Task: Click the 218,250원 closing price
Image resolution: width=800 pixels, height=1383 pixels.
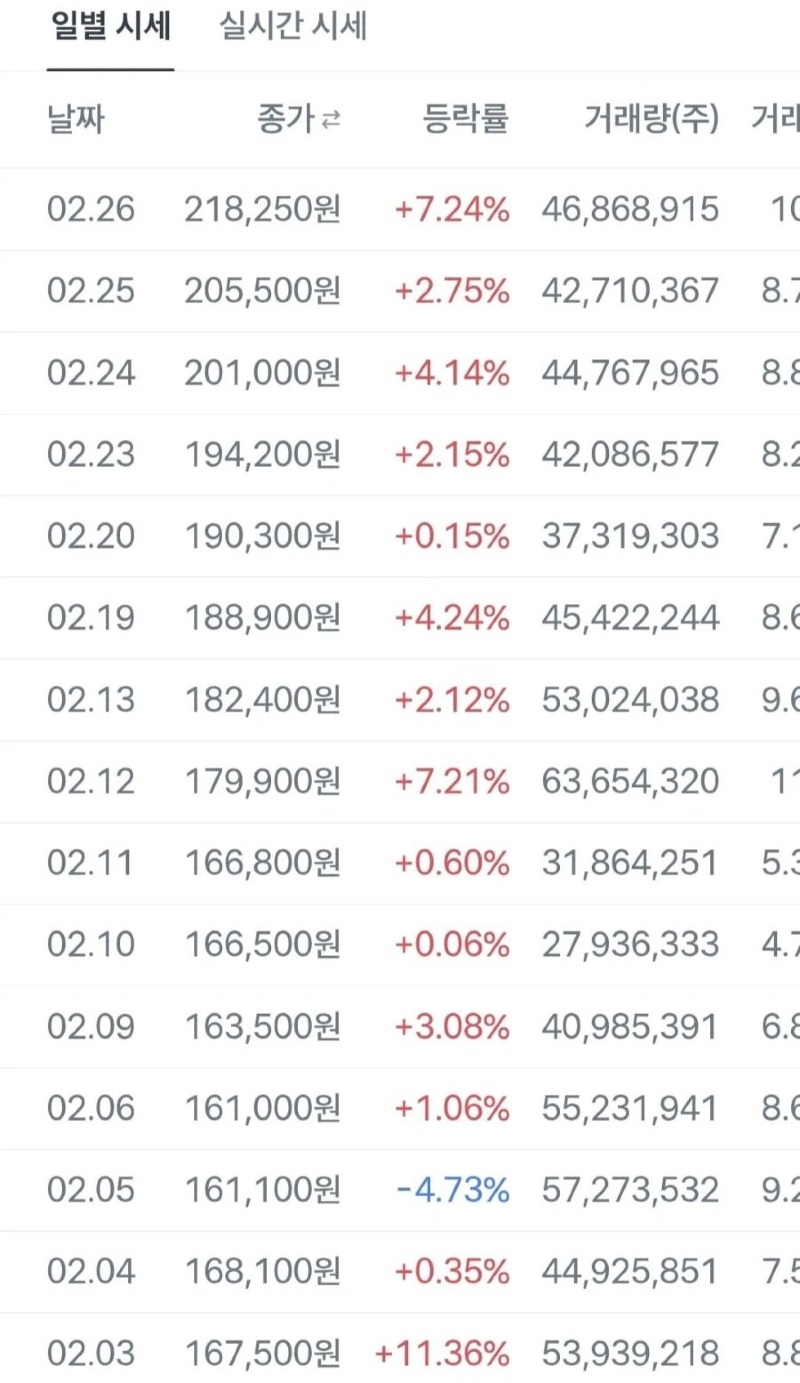Action: click(x=262, y=209)
